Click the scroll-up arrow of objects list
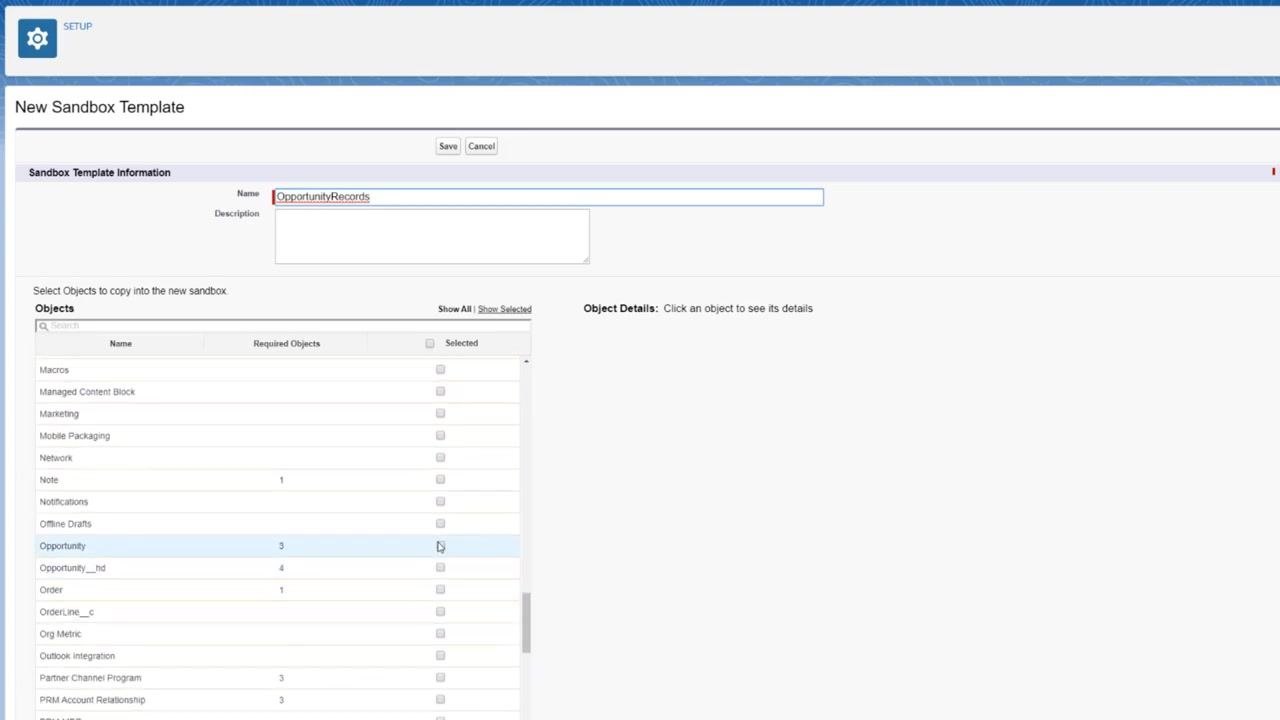Screen dimensions: 1280x720 [526, 361]
